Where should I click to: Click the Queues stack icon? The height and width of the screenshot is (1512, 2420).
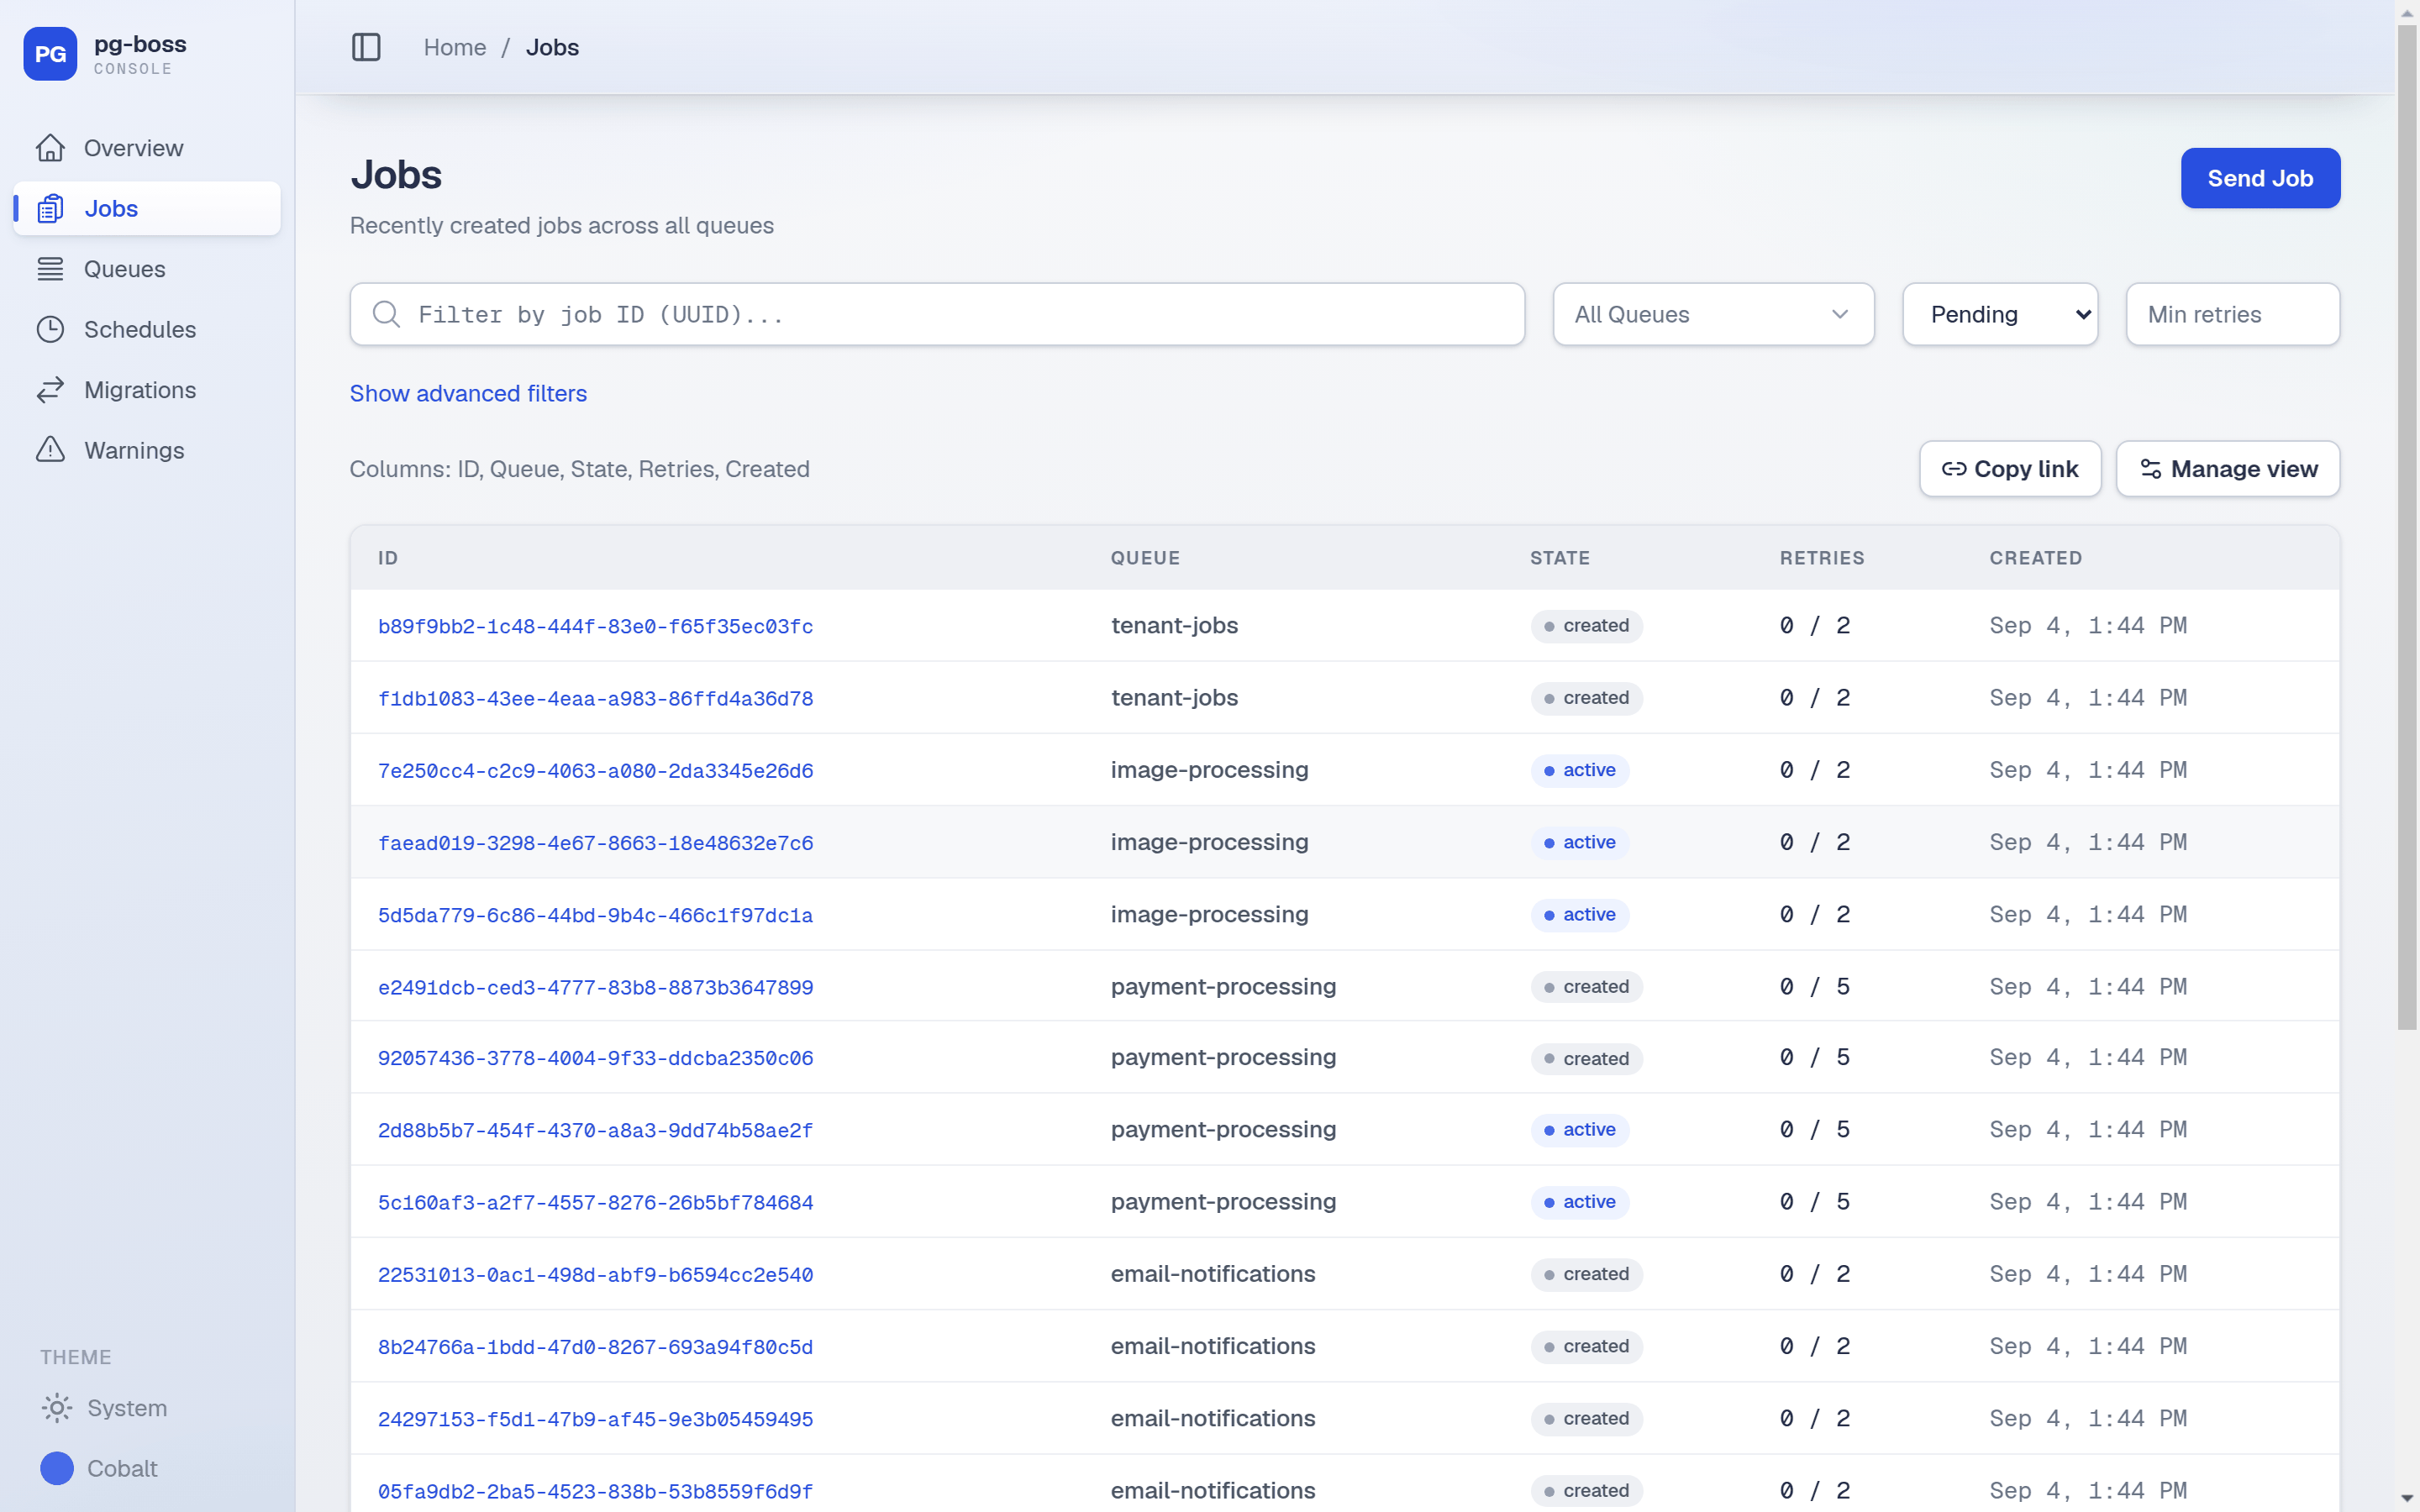click(50, 269)
